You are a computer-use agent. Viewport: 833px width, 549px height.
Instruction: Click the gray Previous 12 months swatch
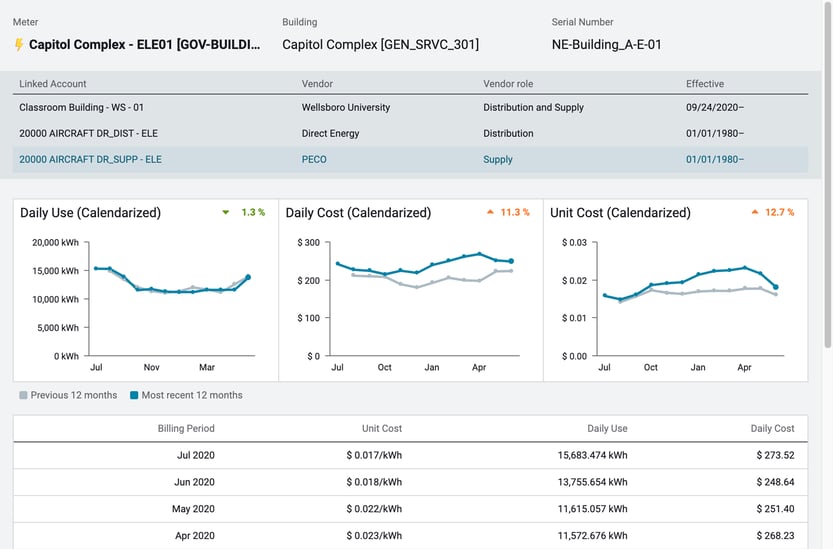point(24,395)
